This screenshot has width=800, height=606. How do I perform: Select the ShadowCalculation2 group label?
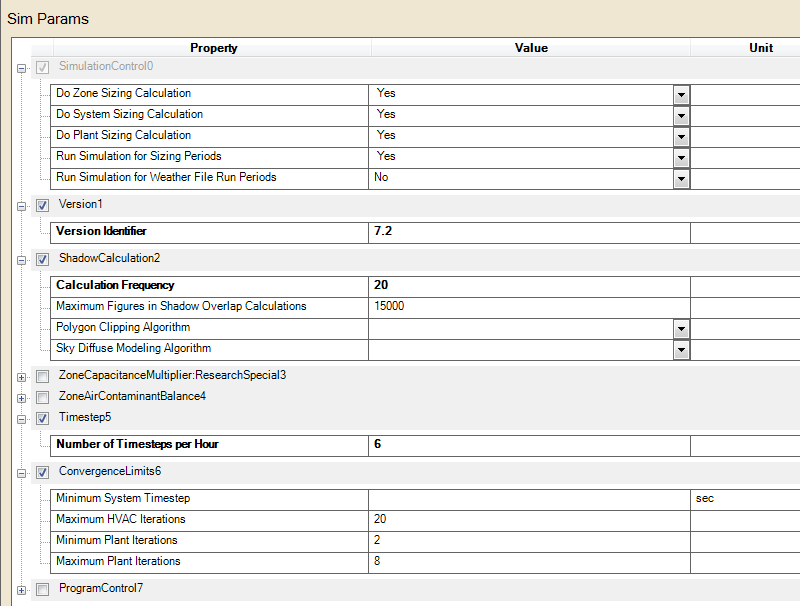(x=109, y=258)
